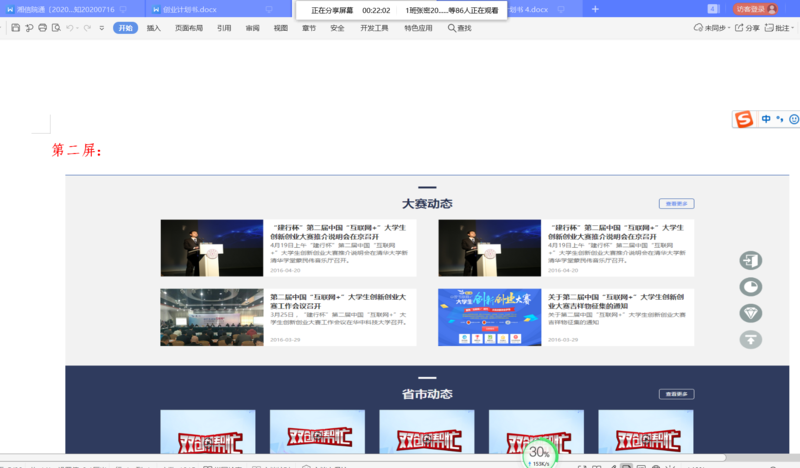Open the 批注 comments dropdown

779,28
